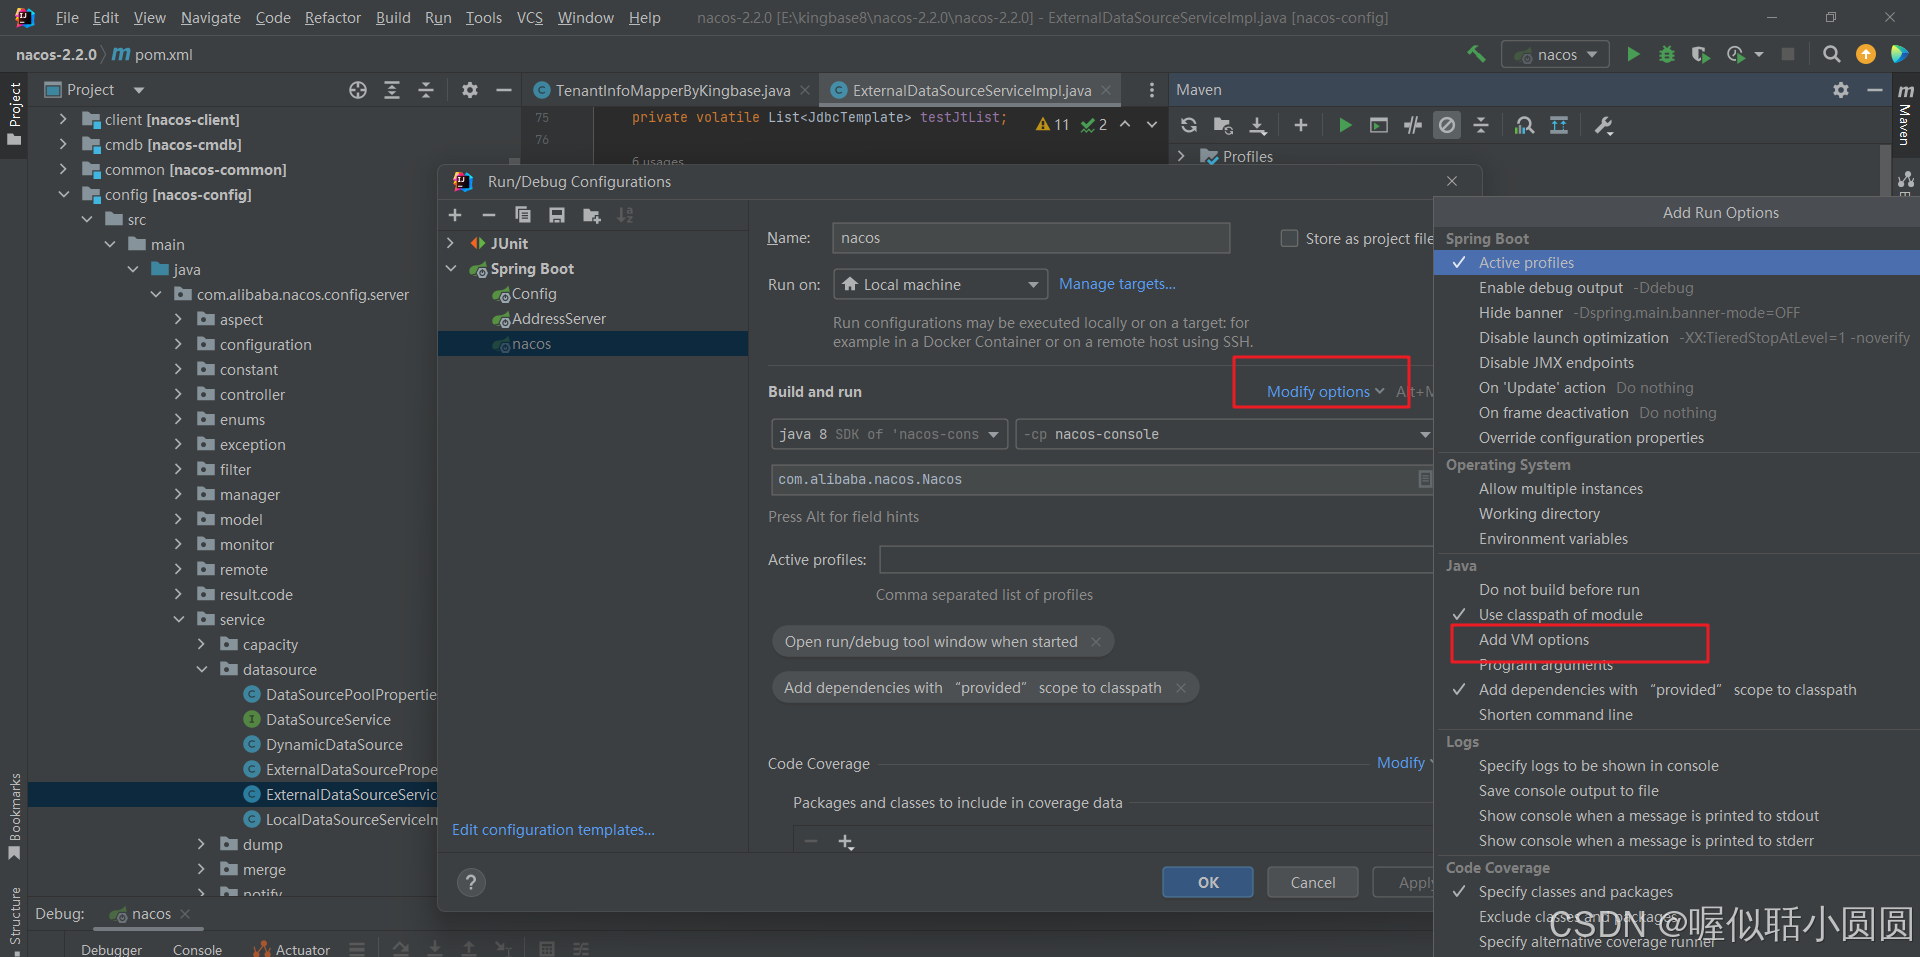The image size is (1920, 957).
Task: Copy the selected run configuration
Action: point(523,215)
